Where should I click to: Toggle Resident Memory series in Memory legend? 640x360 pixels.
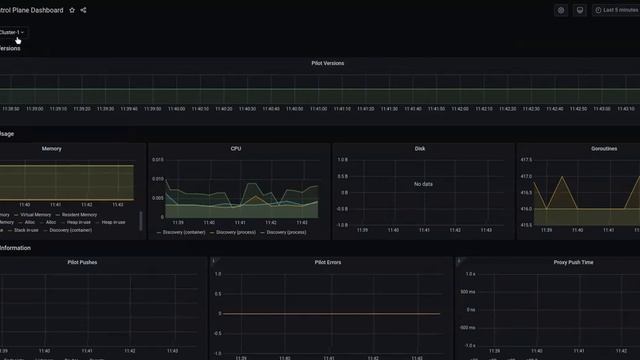79,215
